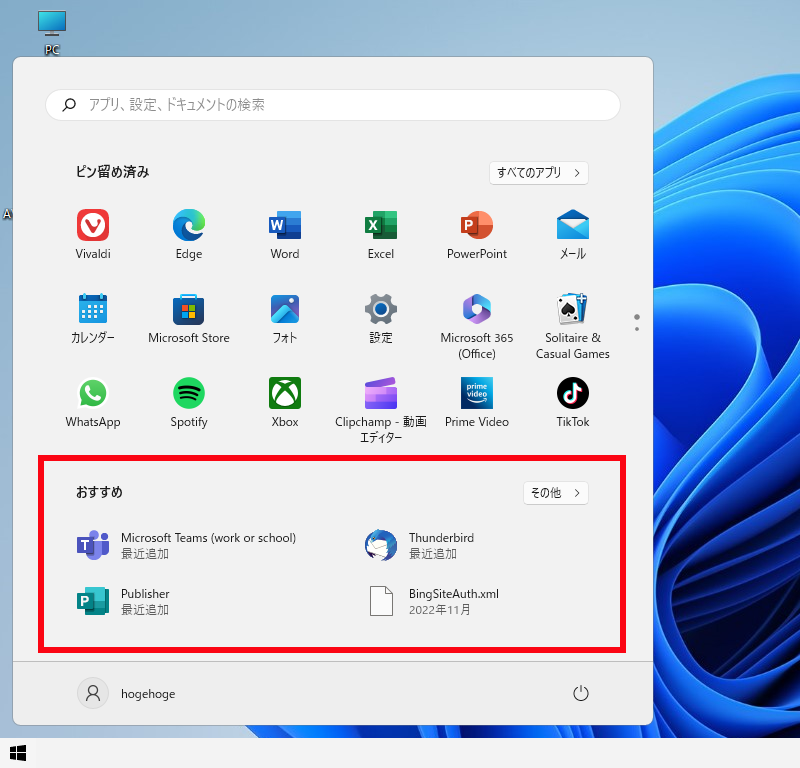Open PowerPoint from pinned apps
Screen dimensions: 800x768
(477, 234)
